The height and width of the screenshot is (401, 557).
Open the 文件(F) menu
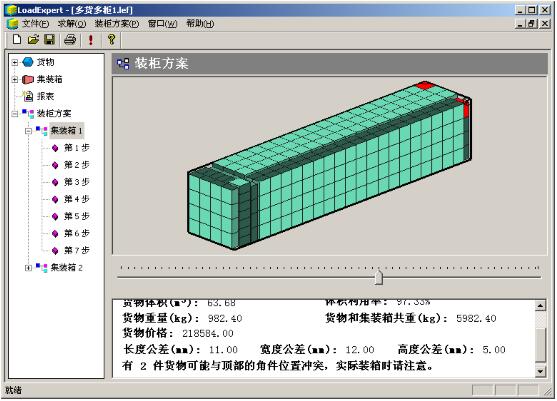point(36,24)
